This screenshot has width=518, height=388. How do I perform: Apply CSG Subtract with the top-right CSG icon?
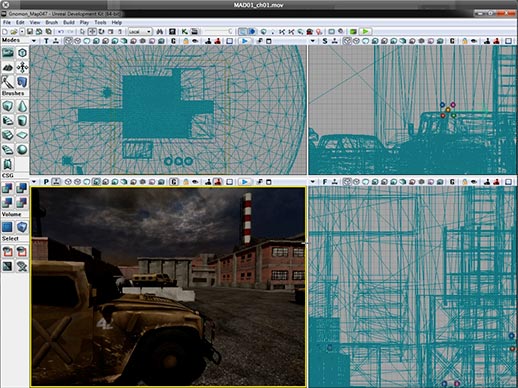(22, 188)
